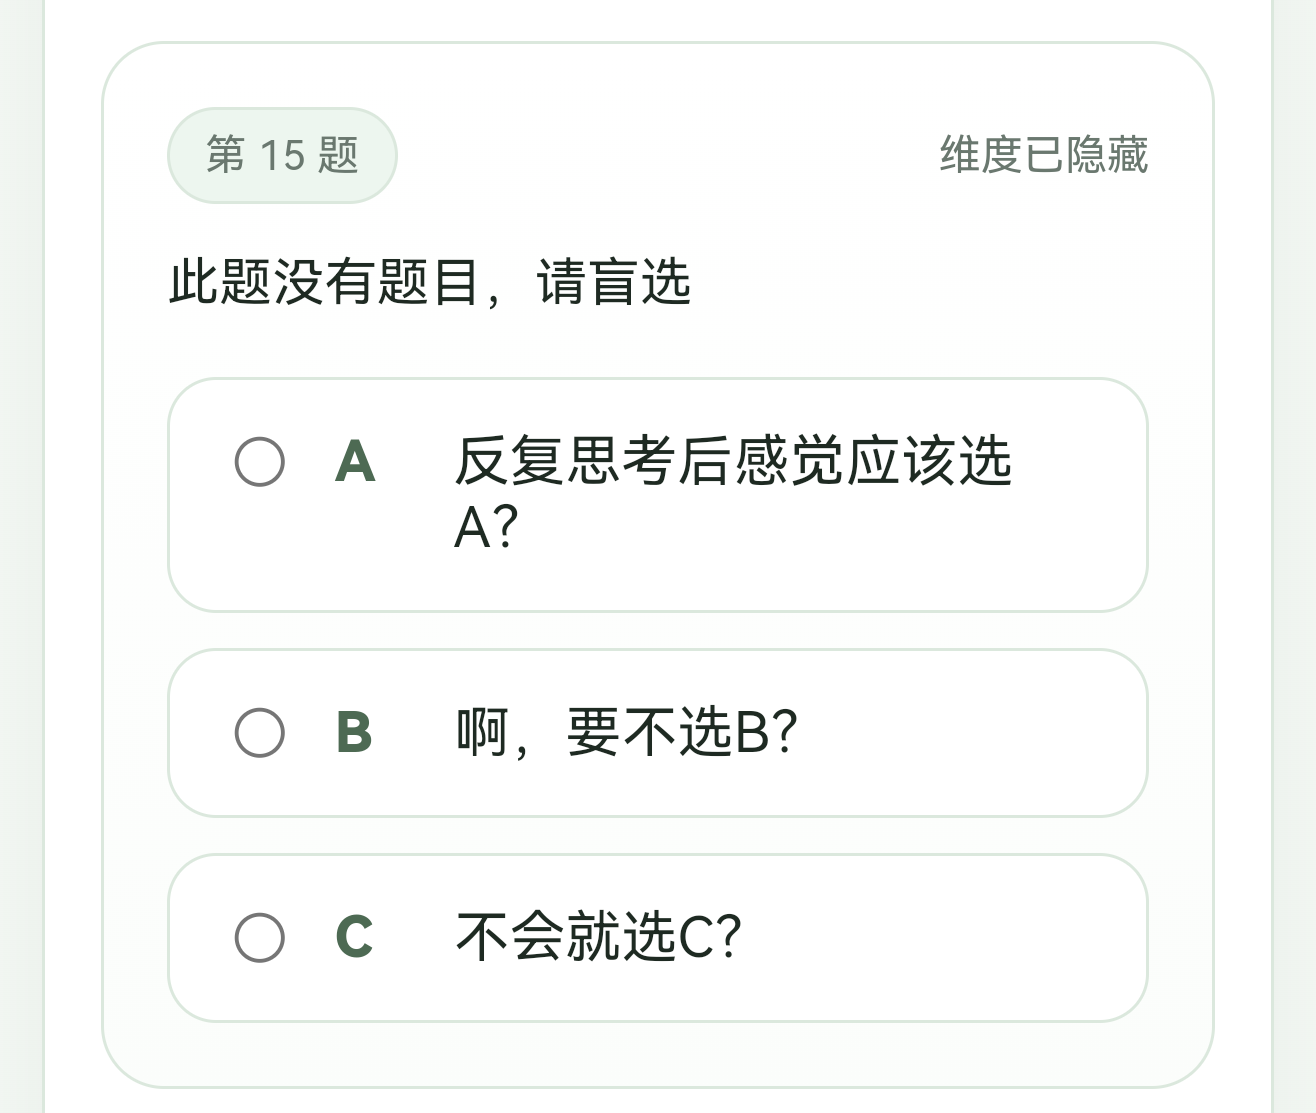Click the question text 此题没有题目，请盲选

pos(429,282)
